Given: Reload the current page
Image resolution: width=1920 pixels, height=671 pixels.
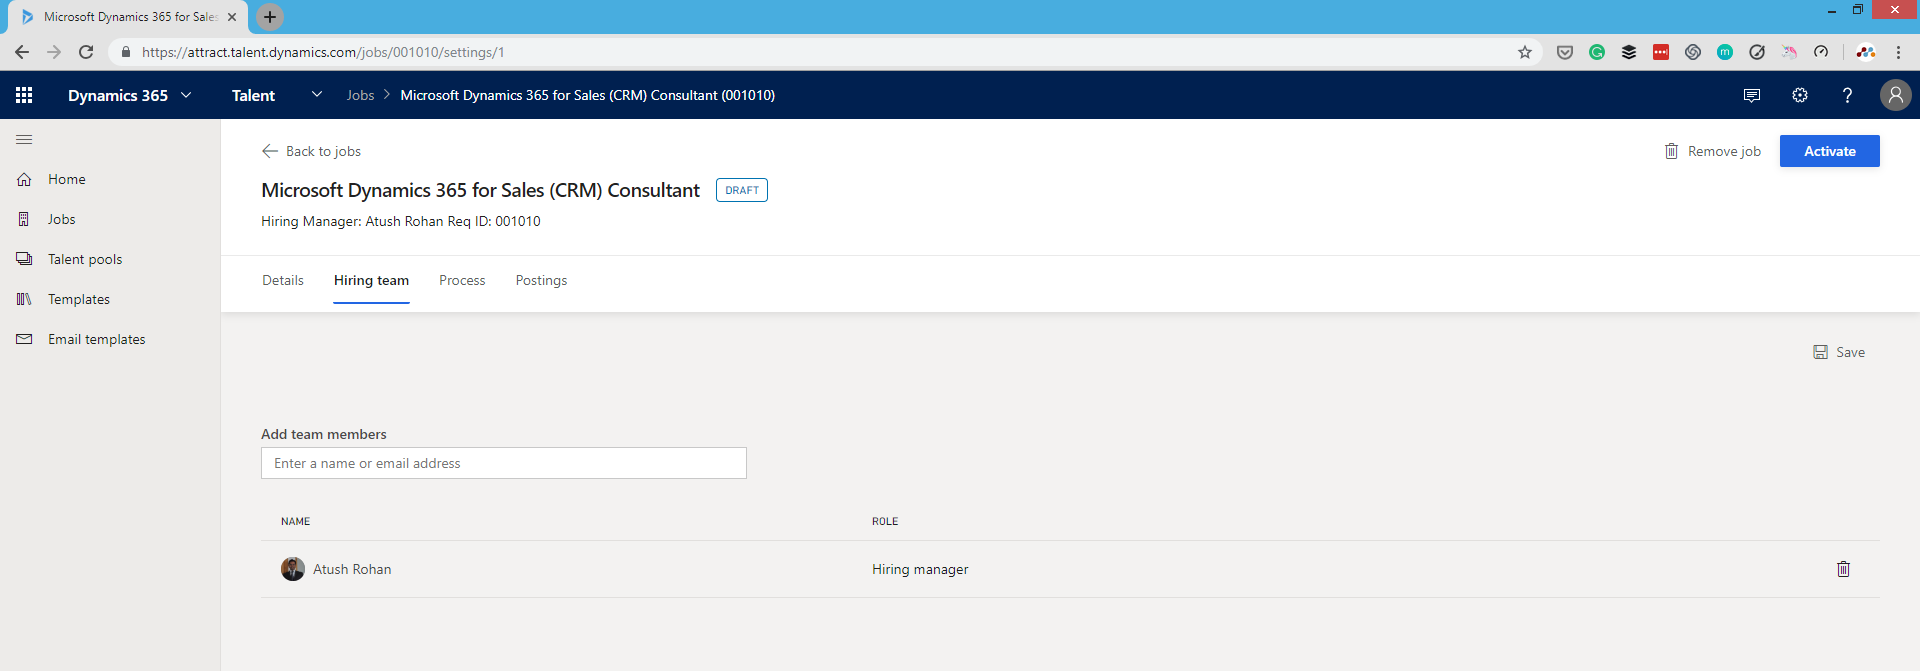Looking at the screenshot, I should (x=86, y=52).
